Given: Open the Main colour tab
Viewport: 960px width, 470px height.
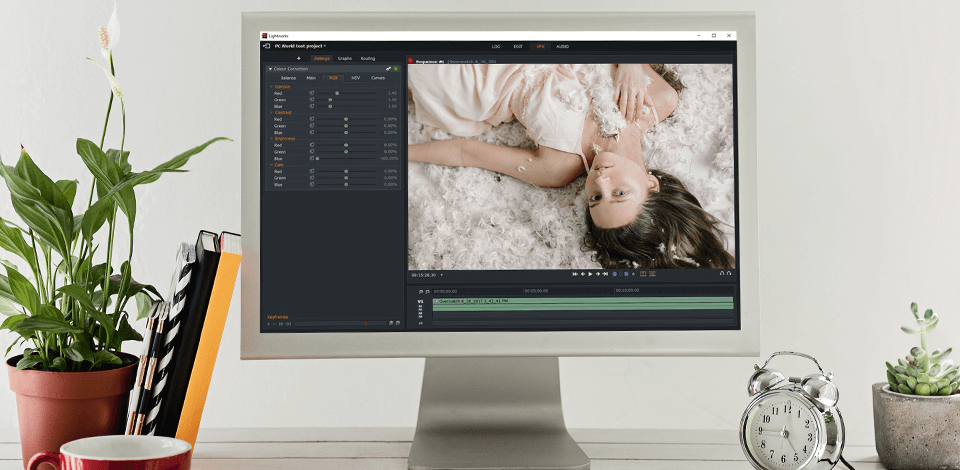Looking at the screenshot, I should (311, 78).
